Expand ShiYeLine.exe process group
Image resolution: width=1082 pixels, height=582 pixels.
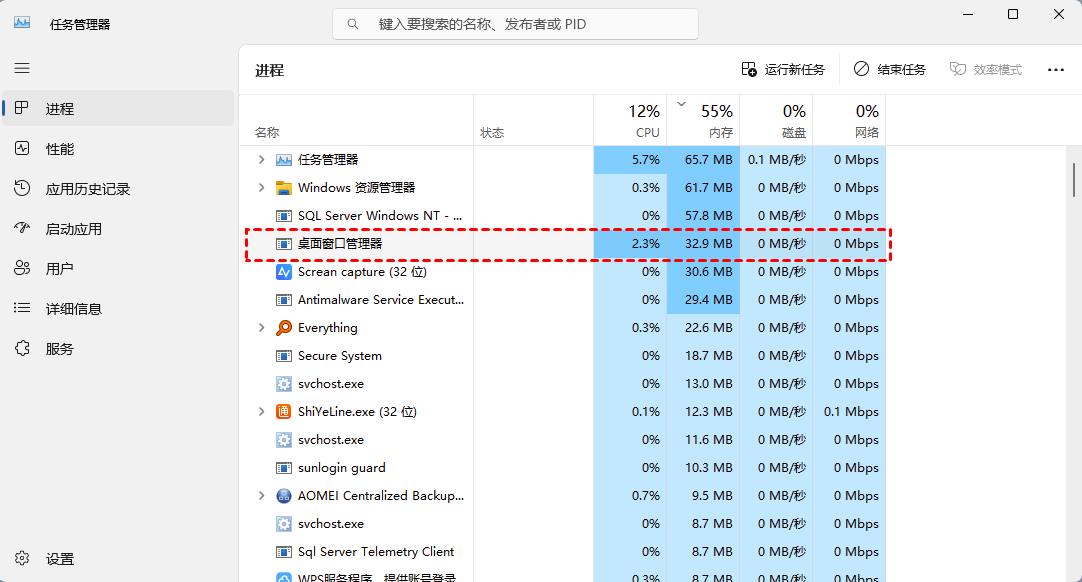262,411
